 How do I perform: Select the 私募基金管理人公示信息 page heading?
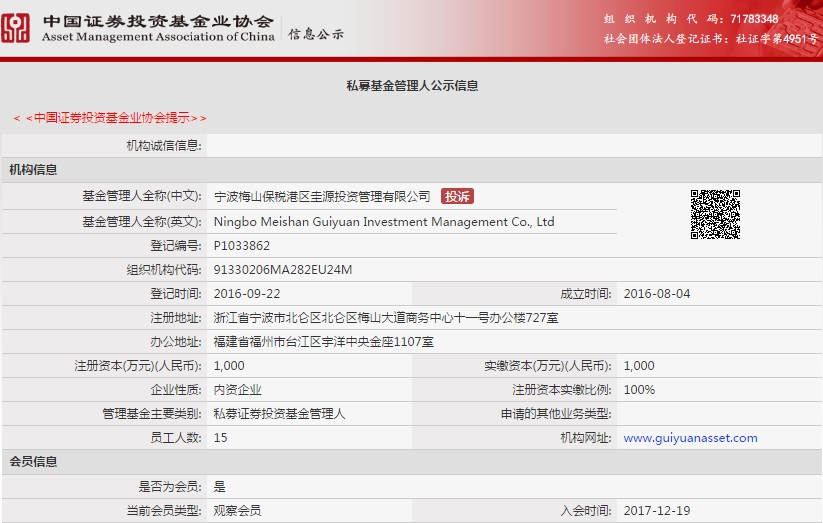[412, 86]
